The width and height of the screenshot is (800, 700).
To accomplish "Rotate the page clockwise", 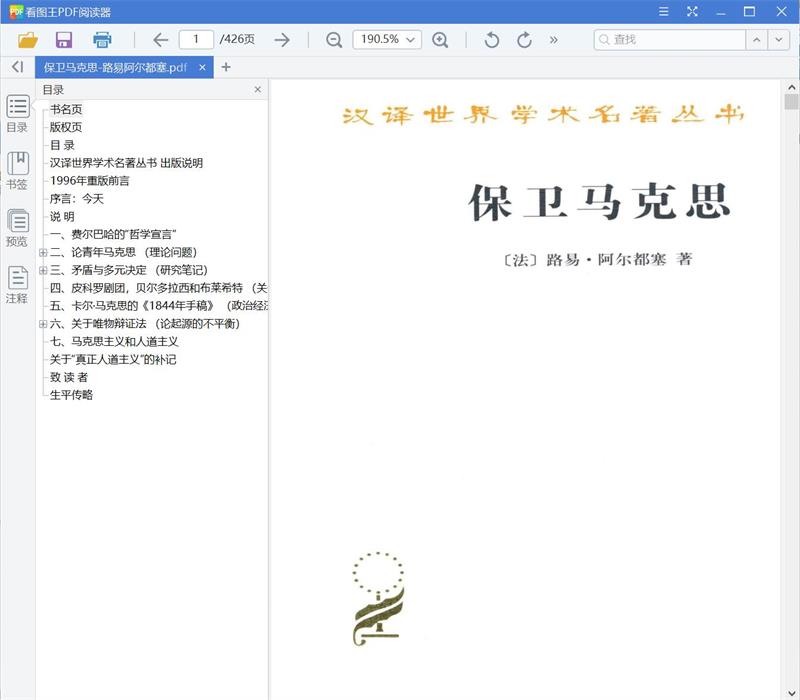I will [x=524, y=40].
